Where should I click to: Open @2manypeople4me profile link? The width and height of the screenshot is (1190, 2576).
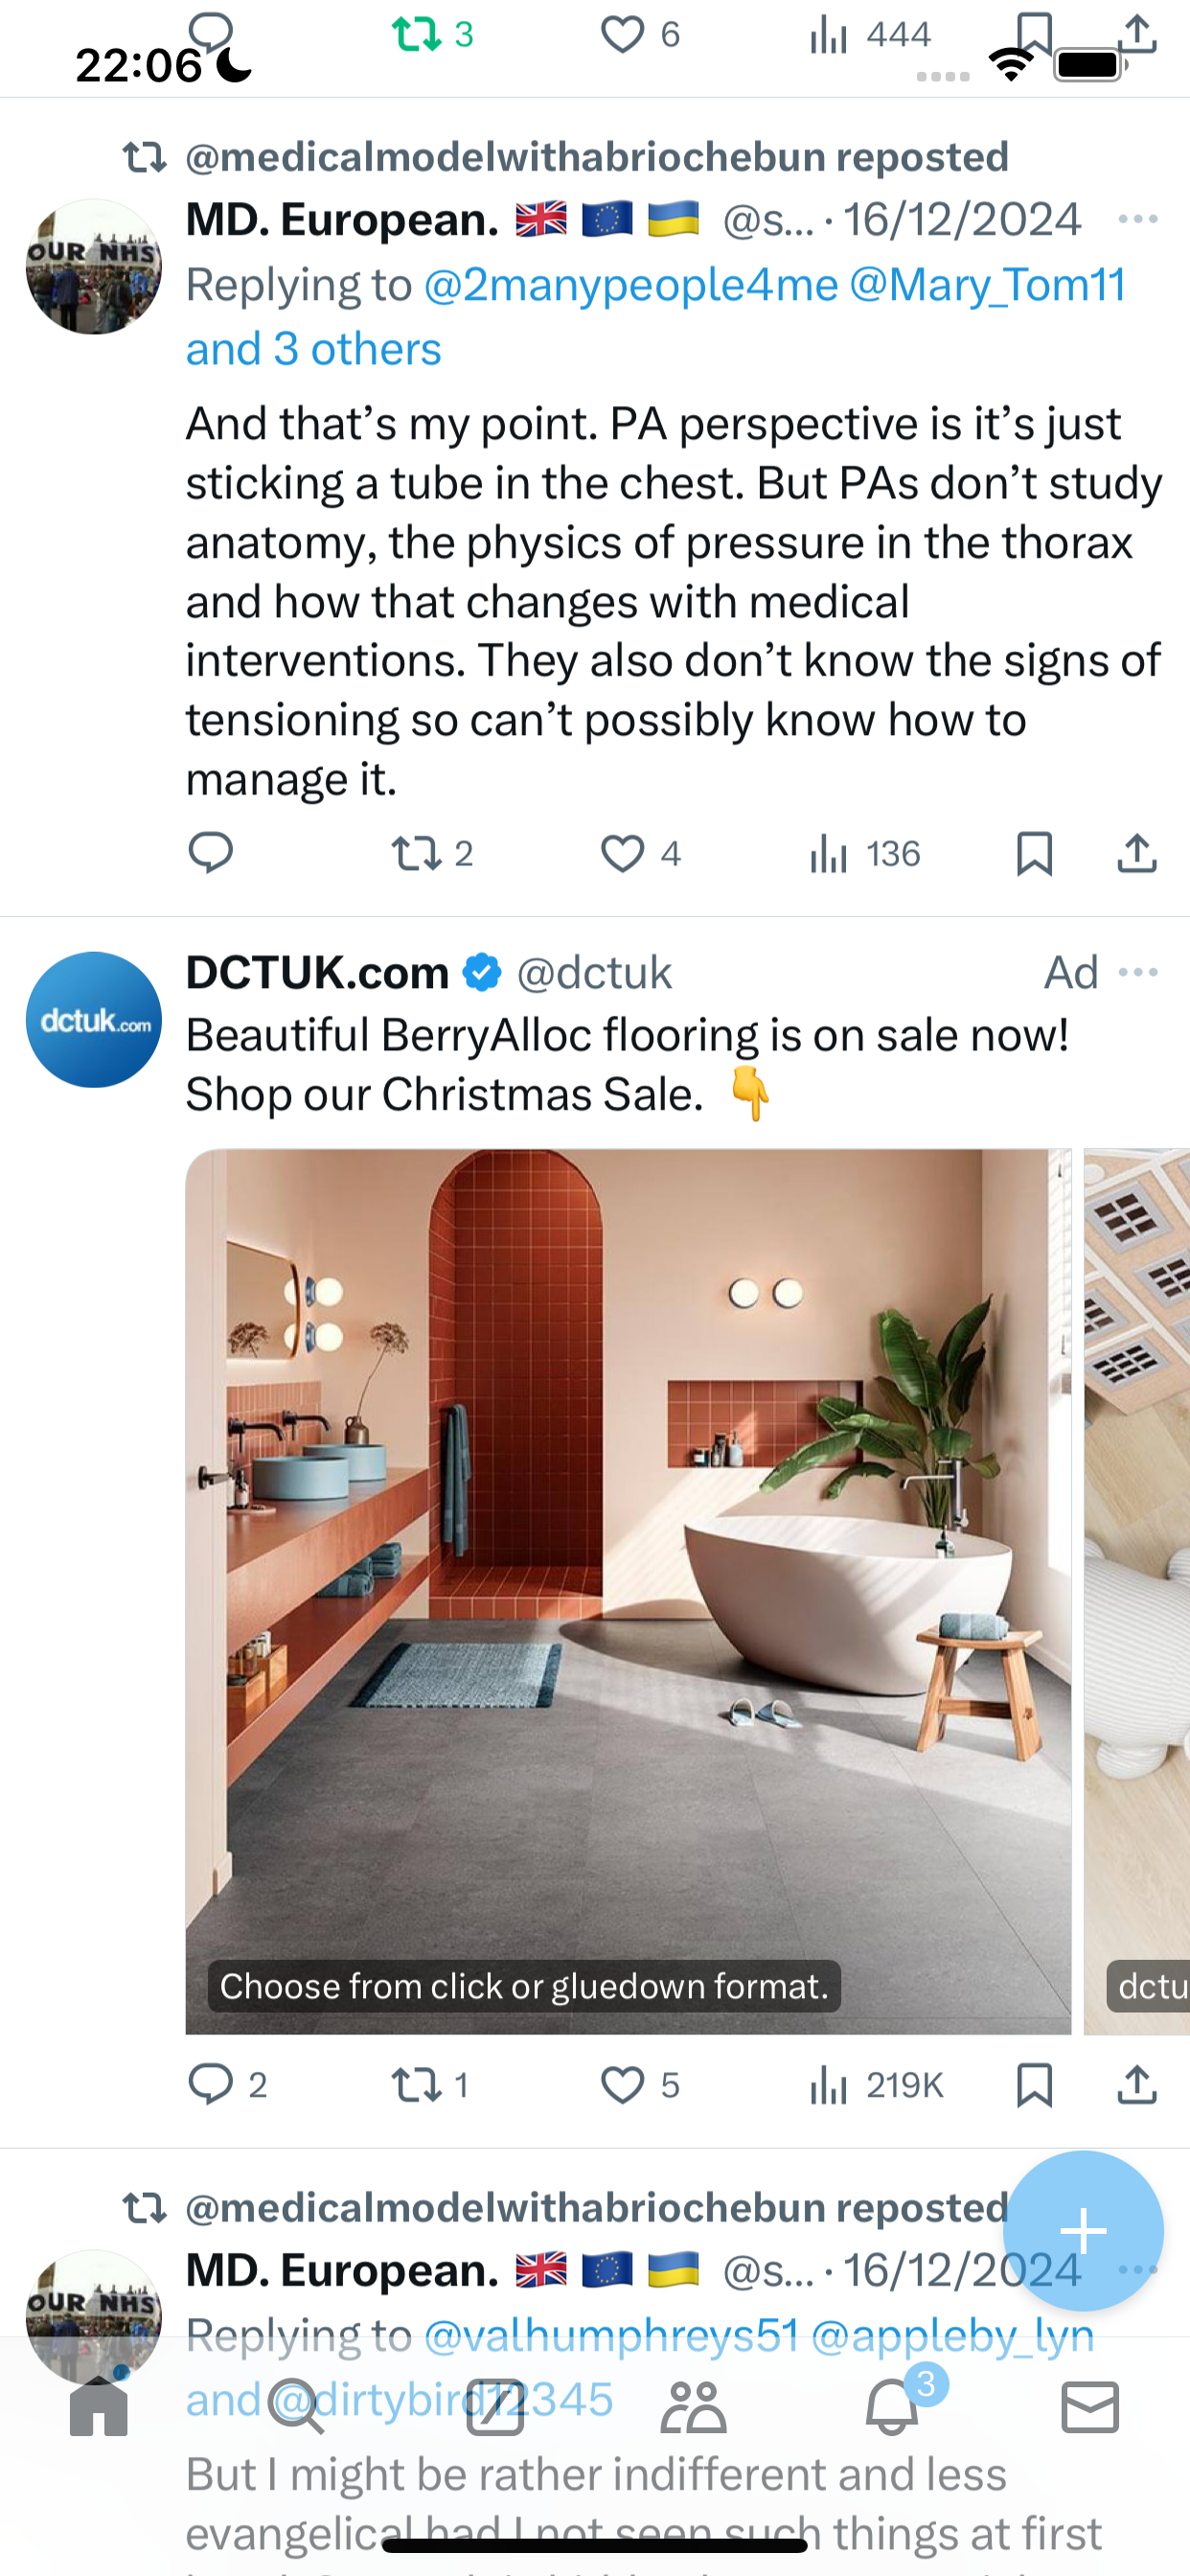[631, 285]
